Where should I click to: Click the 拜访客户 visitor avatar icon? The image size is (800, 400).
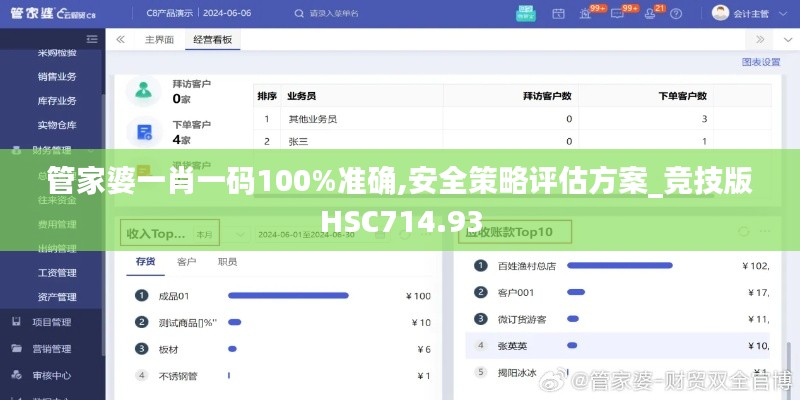144,92
